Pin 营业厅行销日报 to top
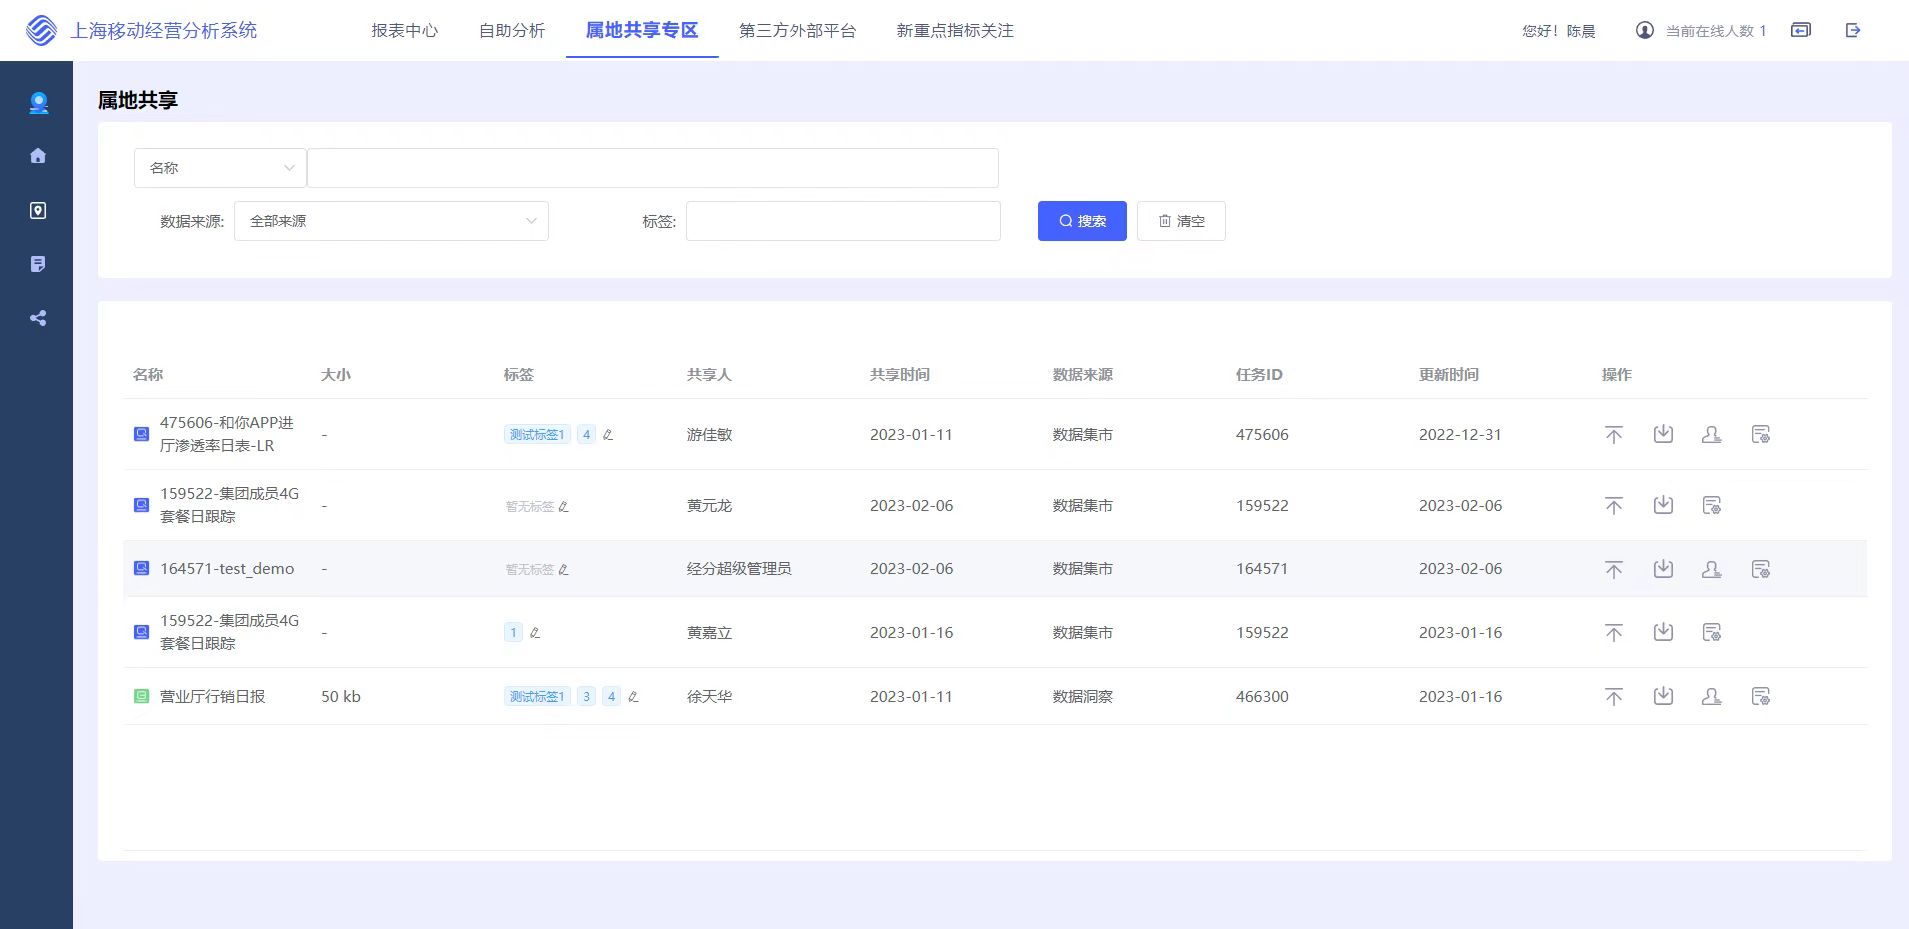This screenshot has height=929, width=1909. coord(1614,696)
